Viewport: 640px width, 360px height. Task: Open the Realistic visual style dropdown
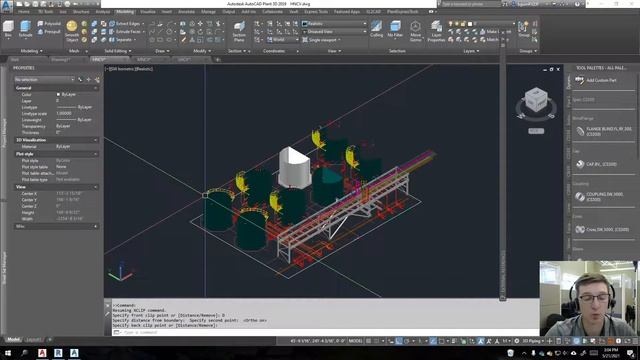pos(334,24)
